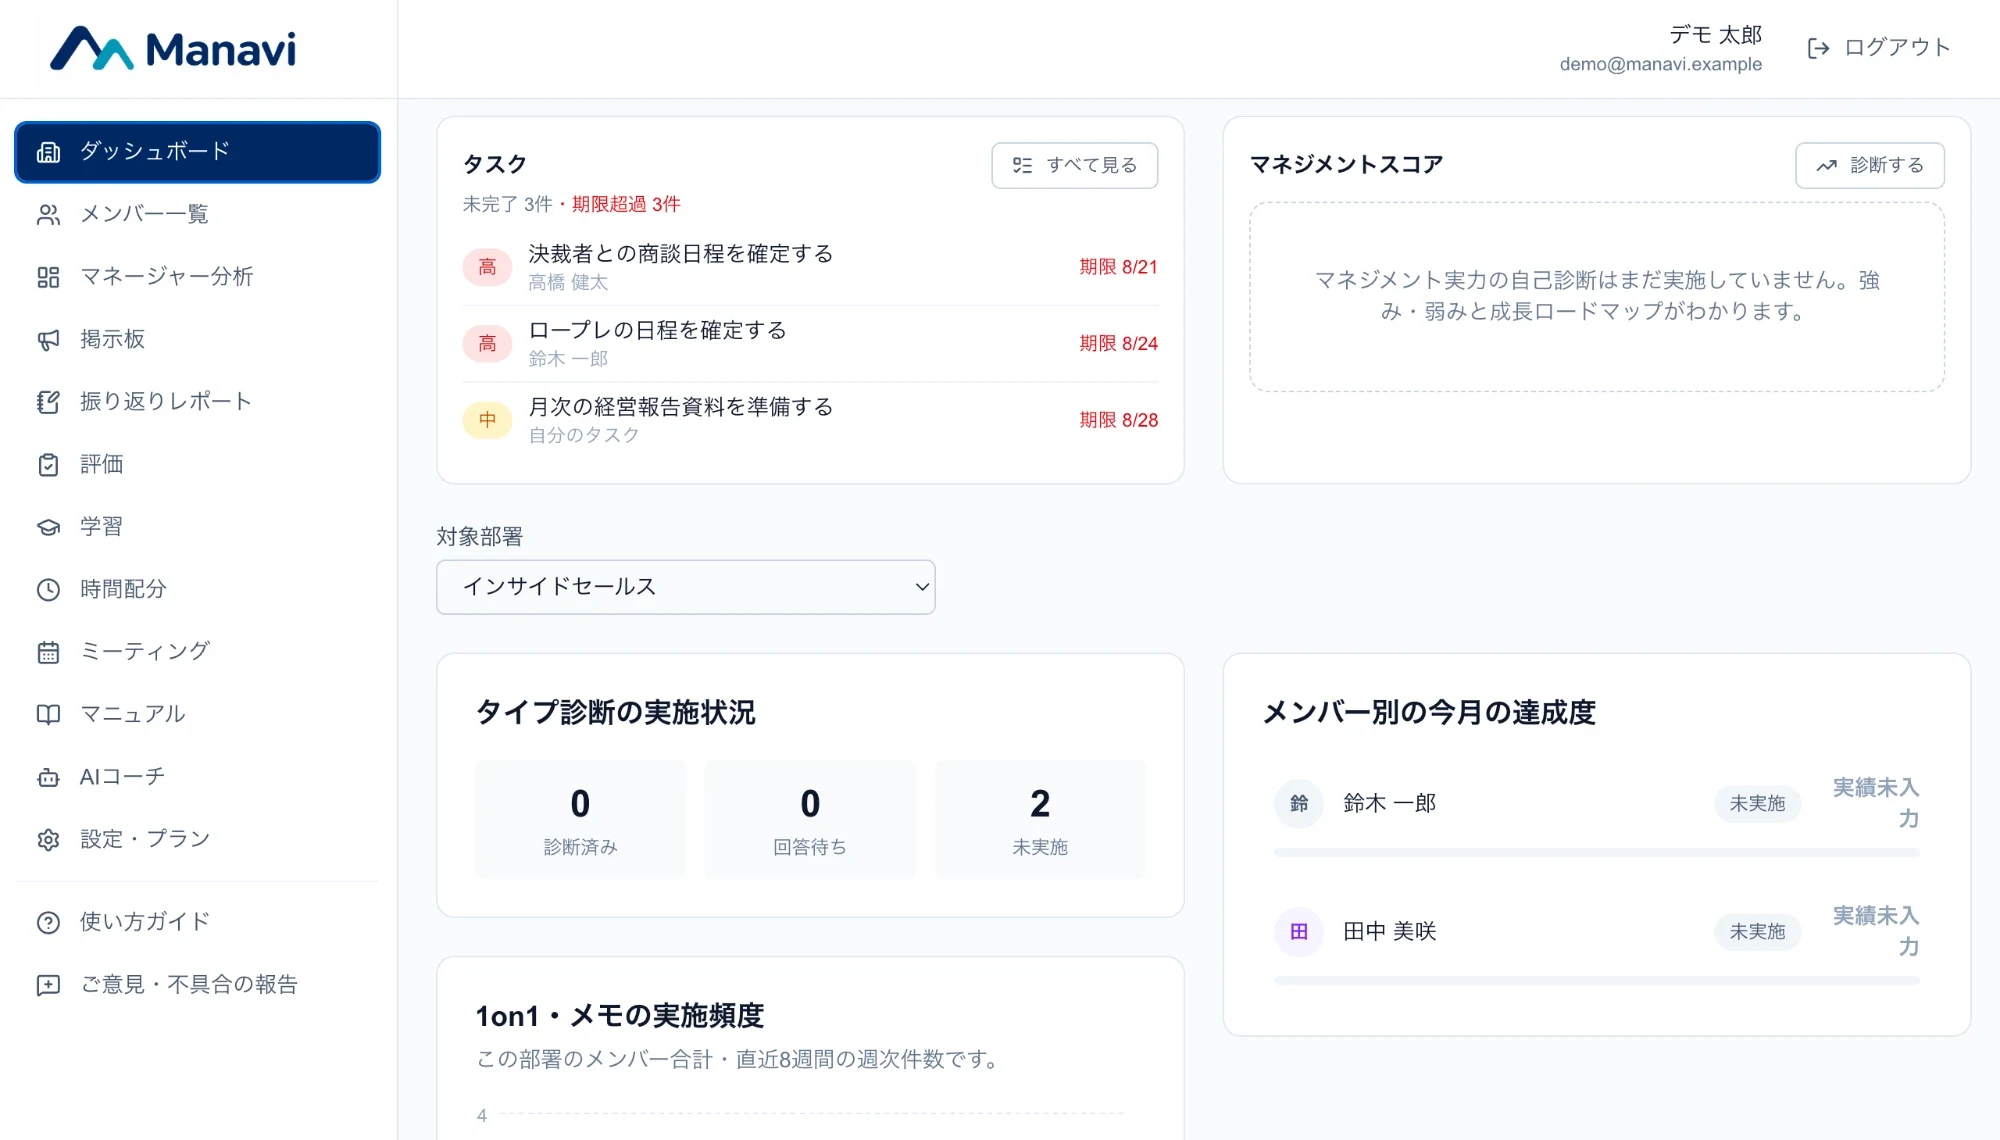Click the 設定・プラン gear icon

tap(48, 840)
